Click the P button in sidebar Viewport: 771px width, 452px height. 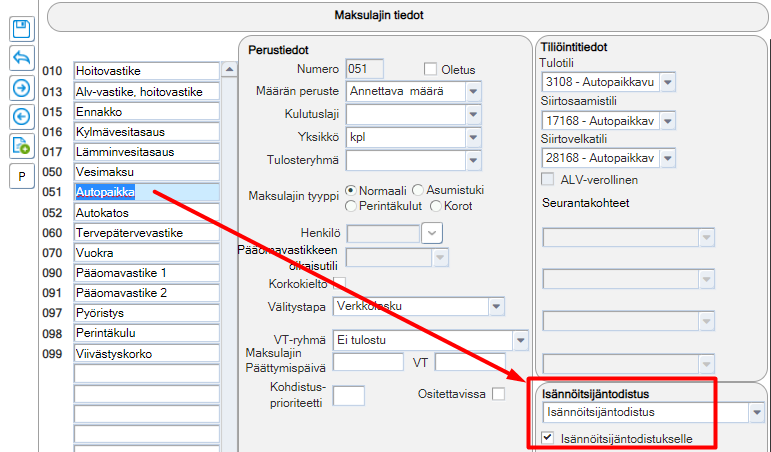tap(22, 176)
